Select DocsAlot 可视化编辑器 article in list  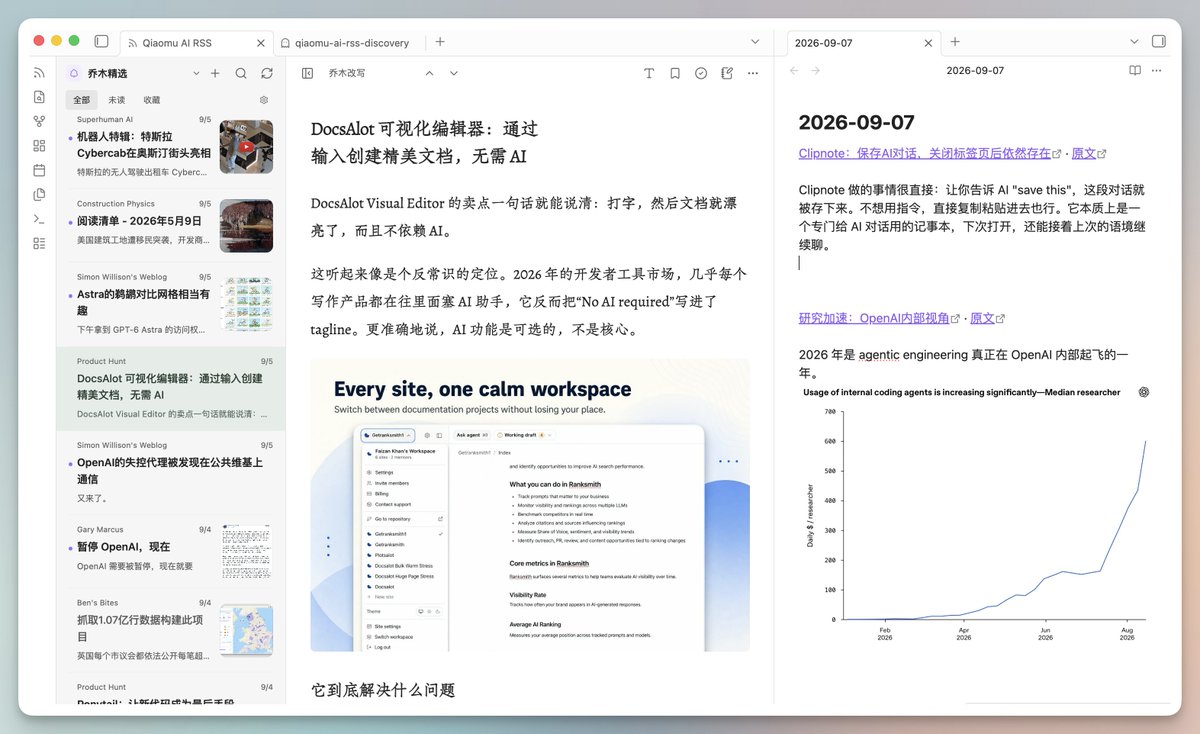click(171, 388)
